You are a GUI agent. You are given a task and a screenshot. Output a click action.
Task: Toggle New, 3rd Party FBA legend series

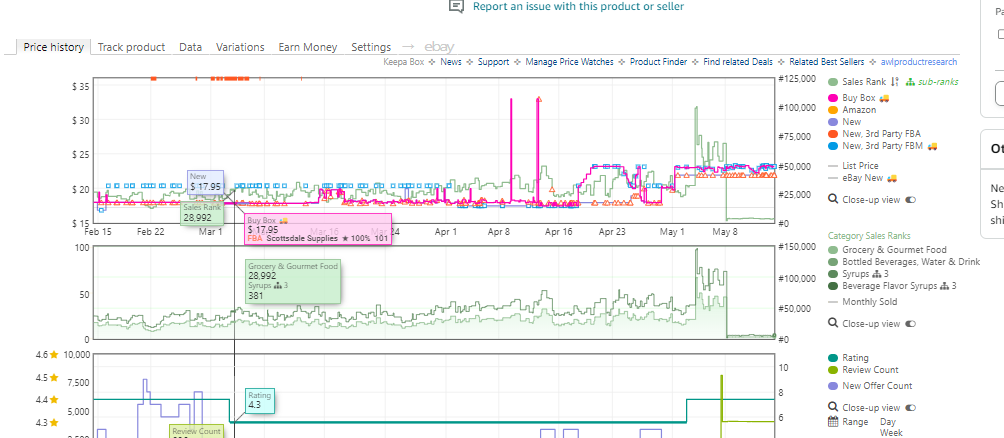(833, 134)
